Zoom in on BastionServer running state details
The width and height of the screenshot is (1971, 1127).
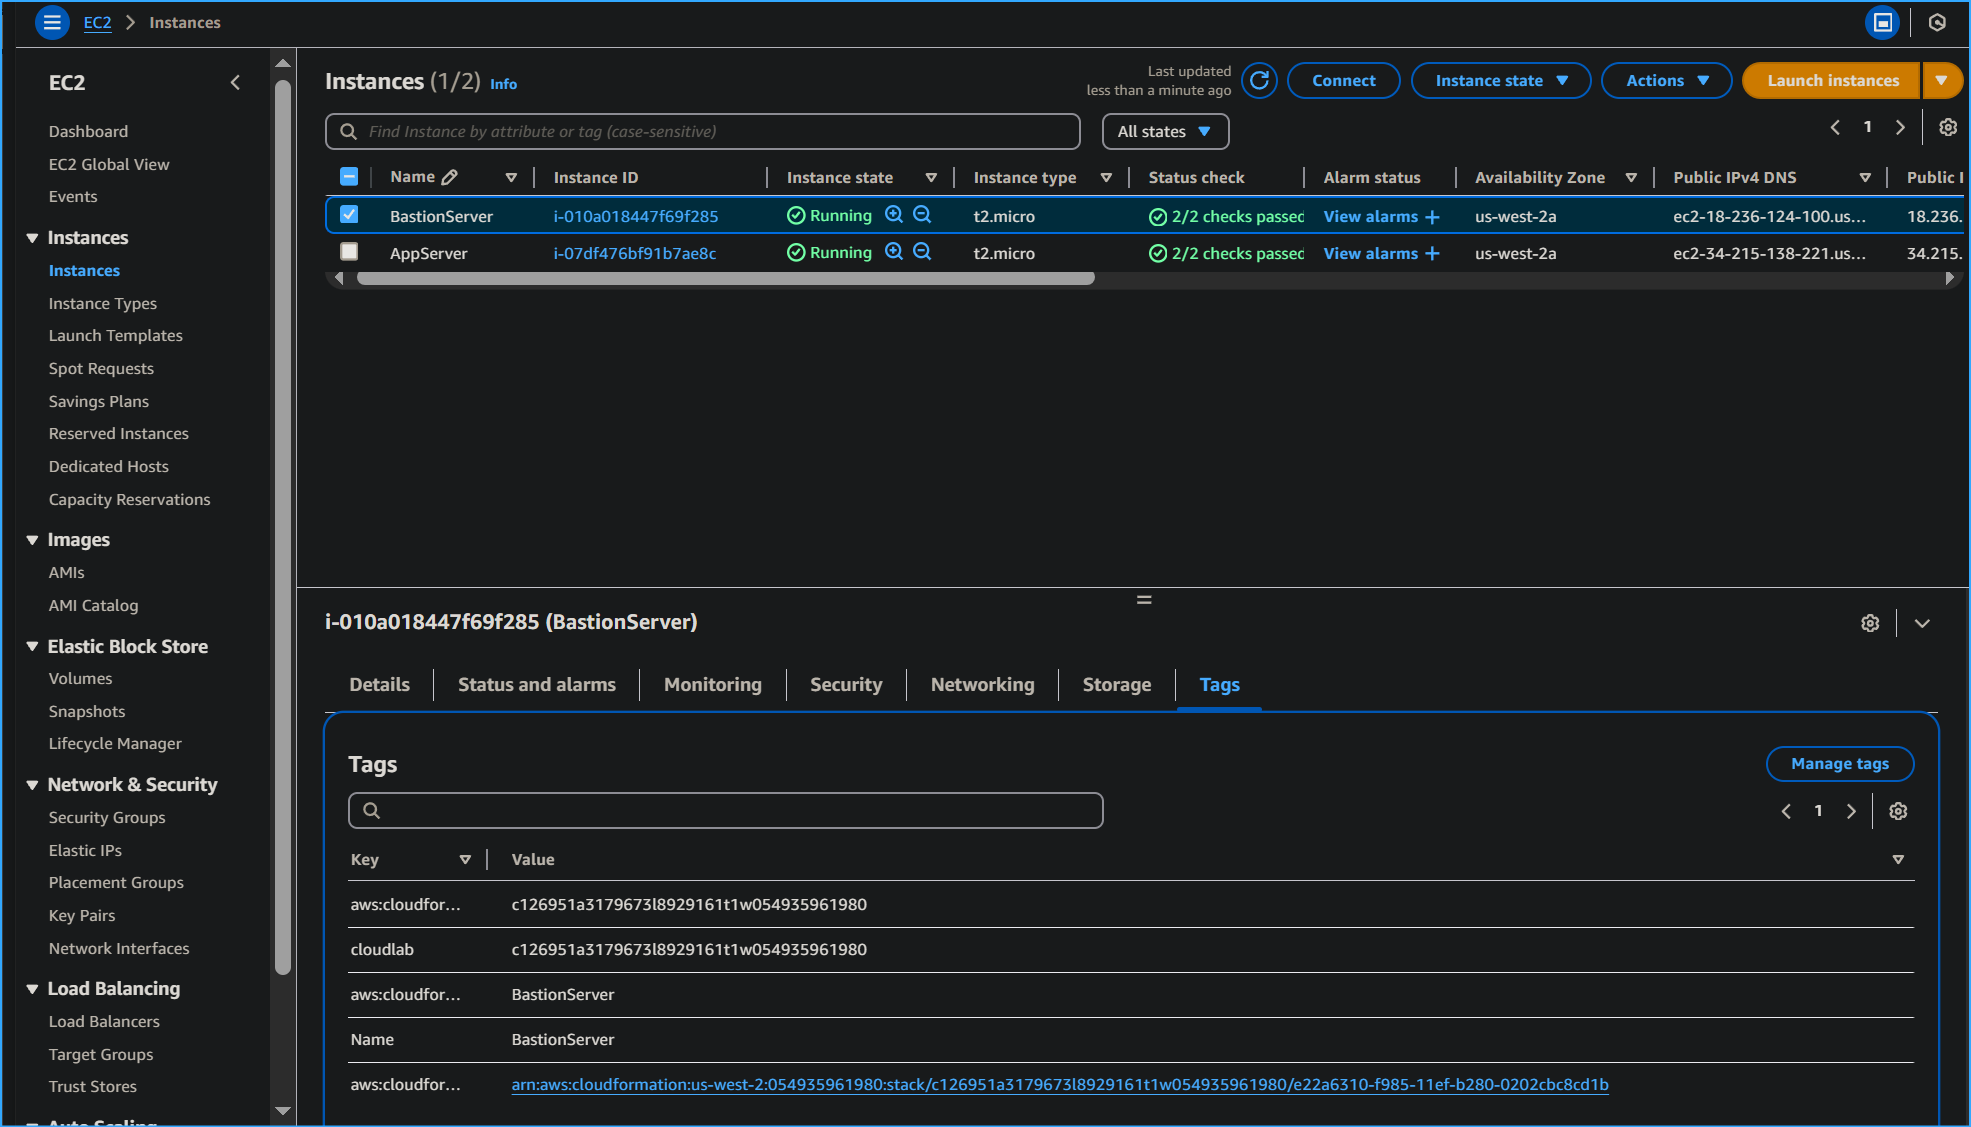[x=893, y=215]
